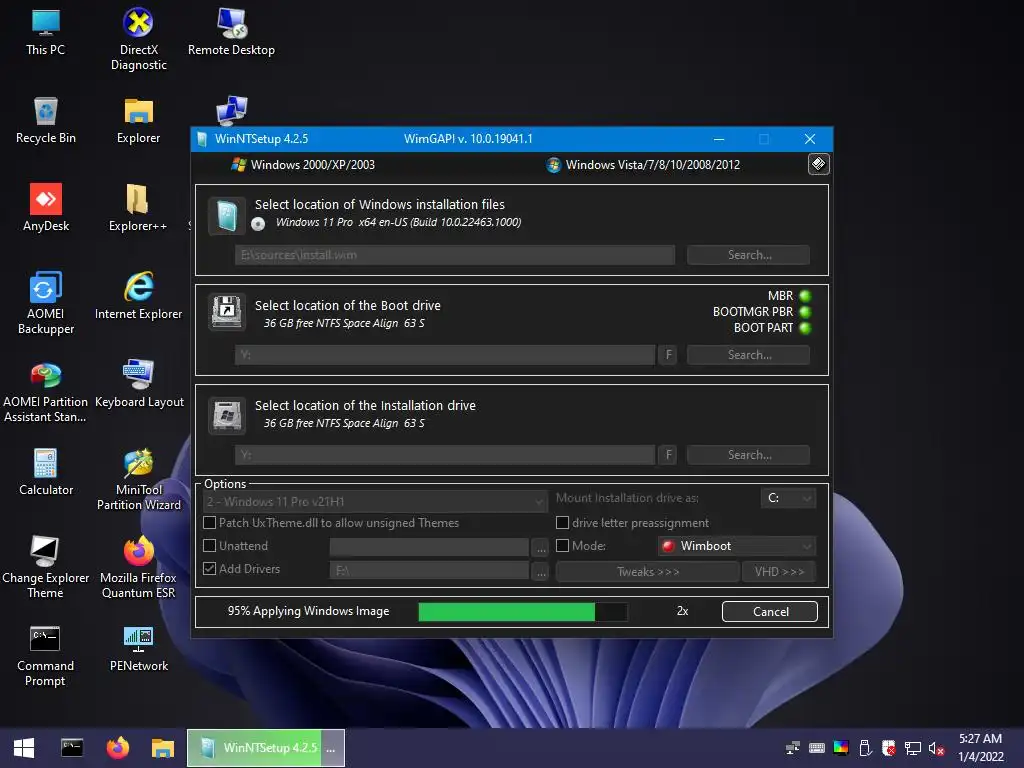This screenshot has height=768, width=1024.
Task: Click the browse button for Add Drivers path
Action: tap(541, 571)
